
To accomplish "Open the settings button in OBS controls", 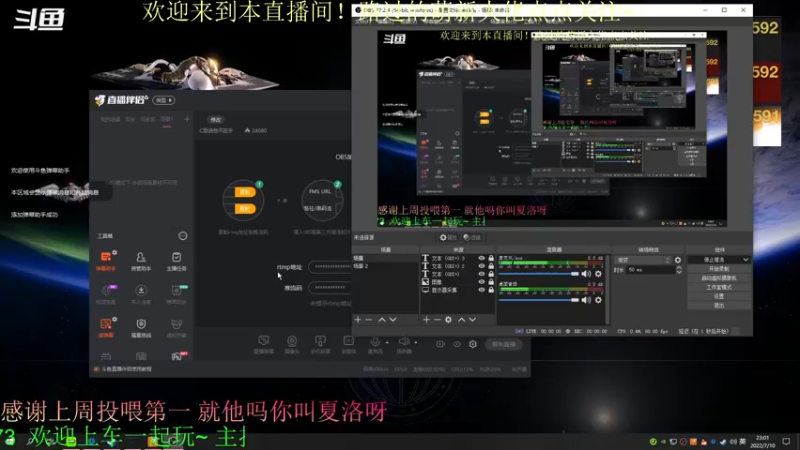I will 719,296.
